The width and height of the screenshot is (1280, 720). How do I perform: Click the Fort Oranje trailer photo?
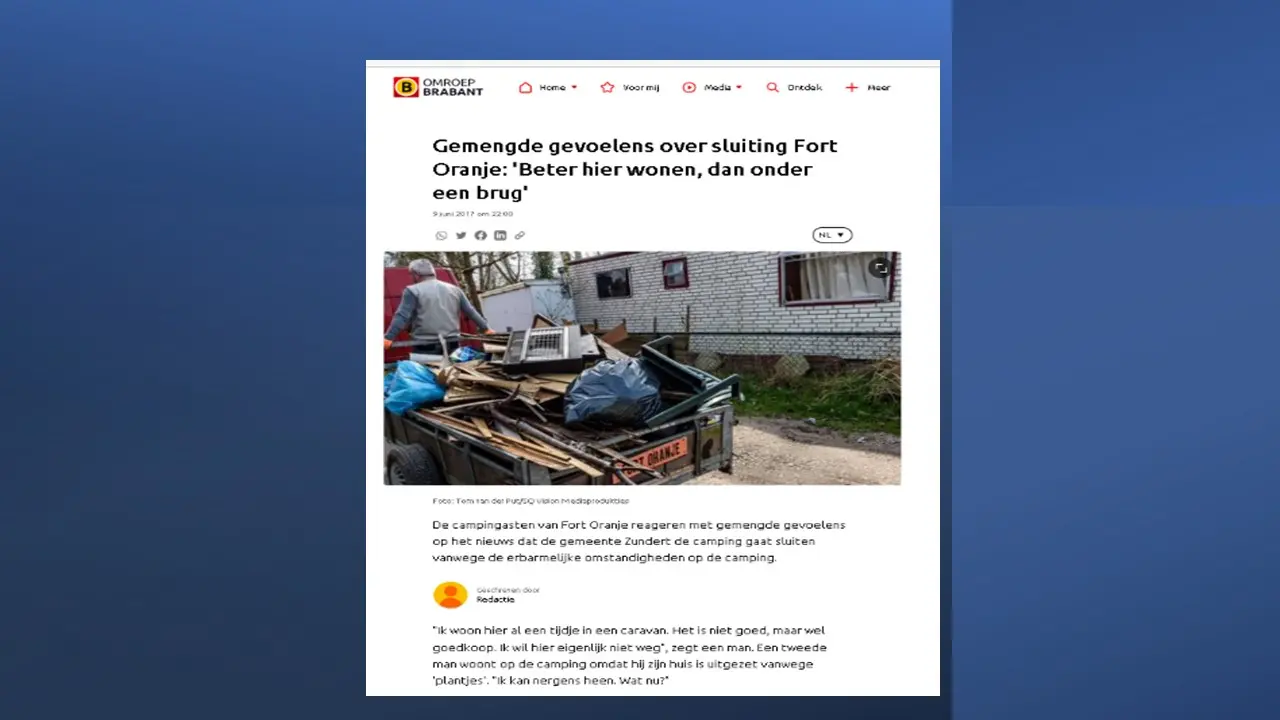click(642, 368)
